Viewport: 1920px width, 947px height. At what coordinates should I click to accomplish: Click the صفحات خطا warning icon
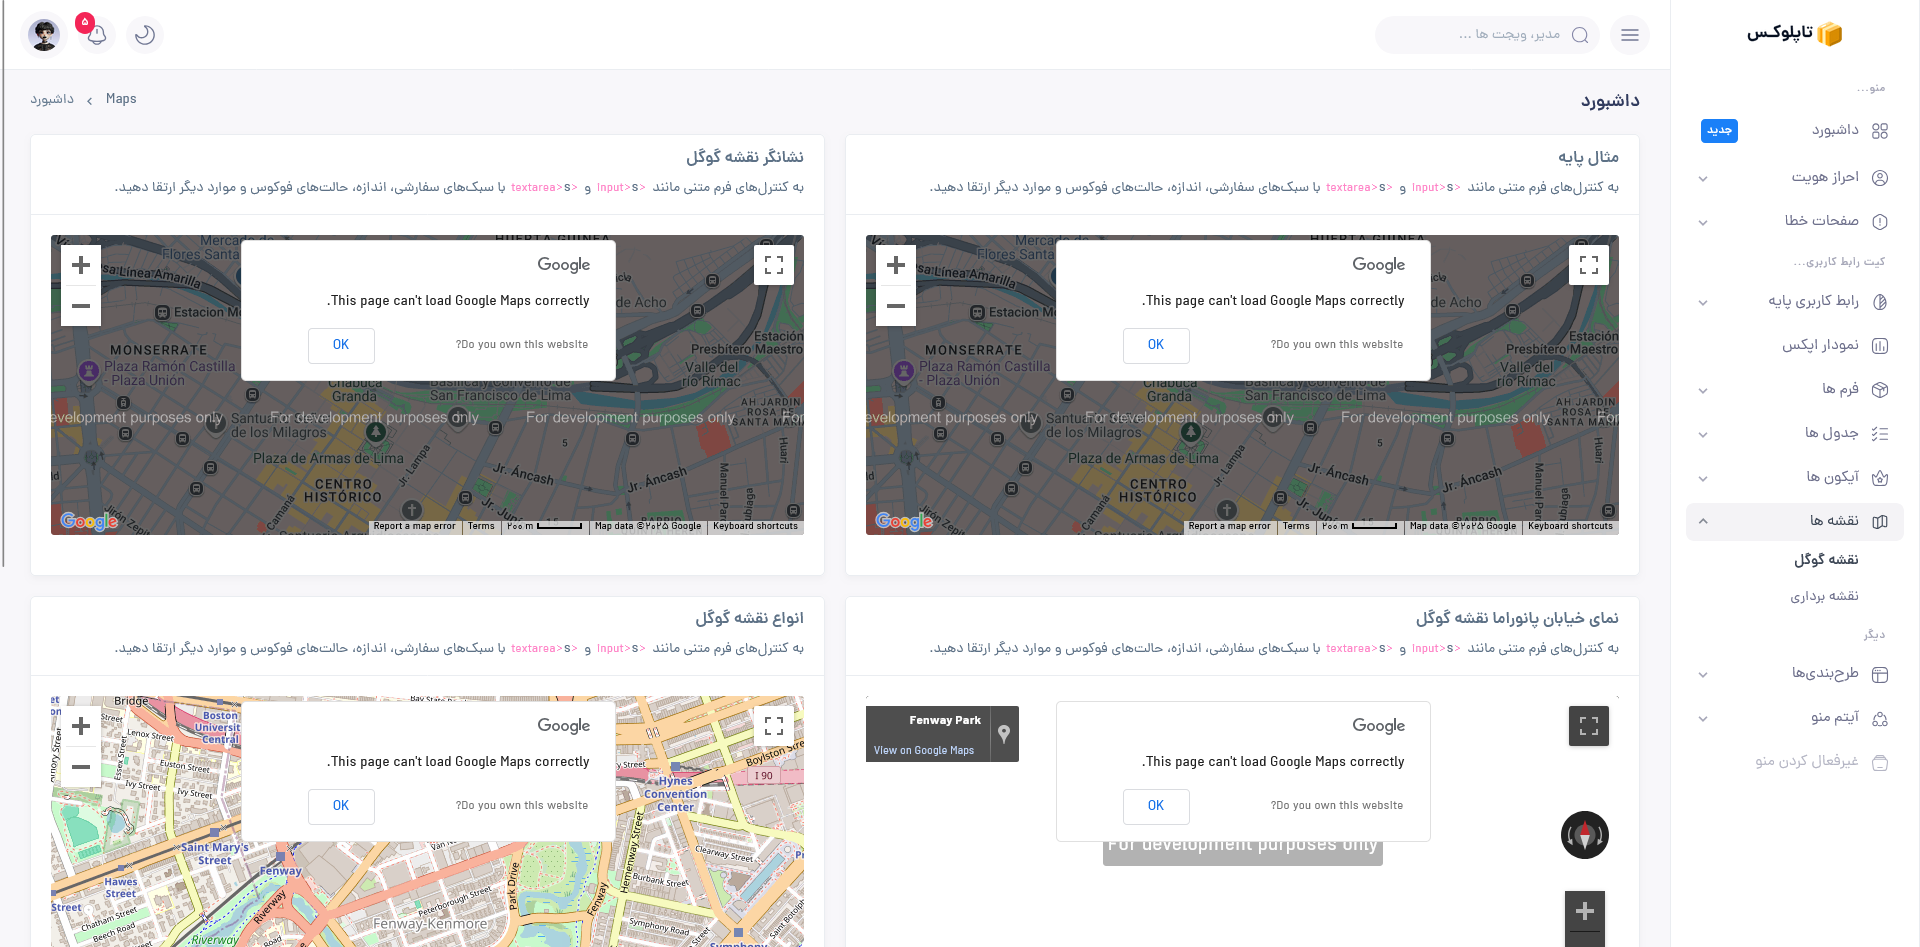[x=1880, y=222]
